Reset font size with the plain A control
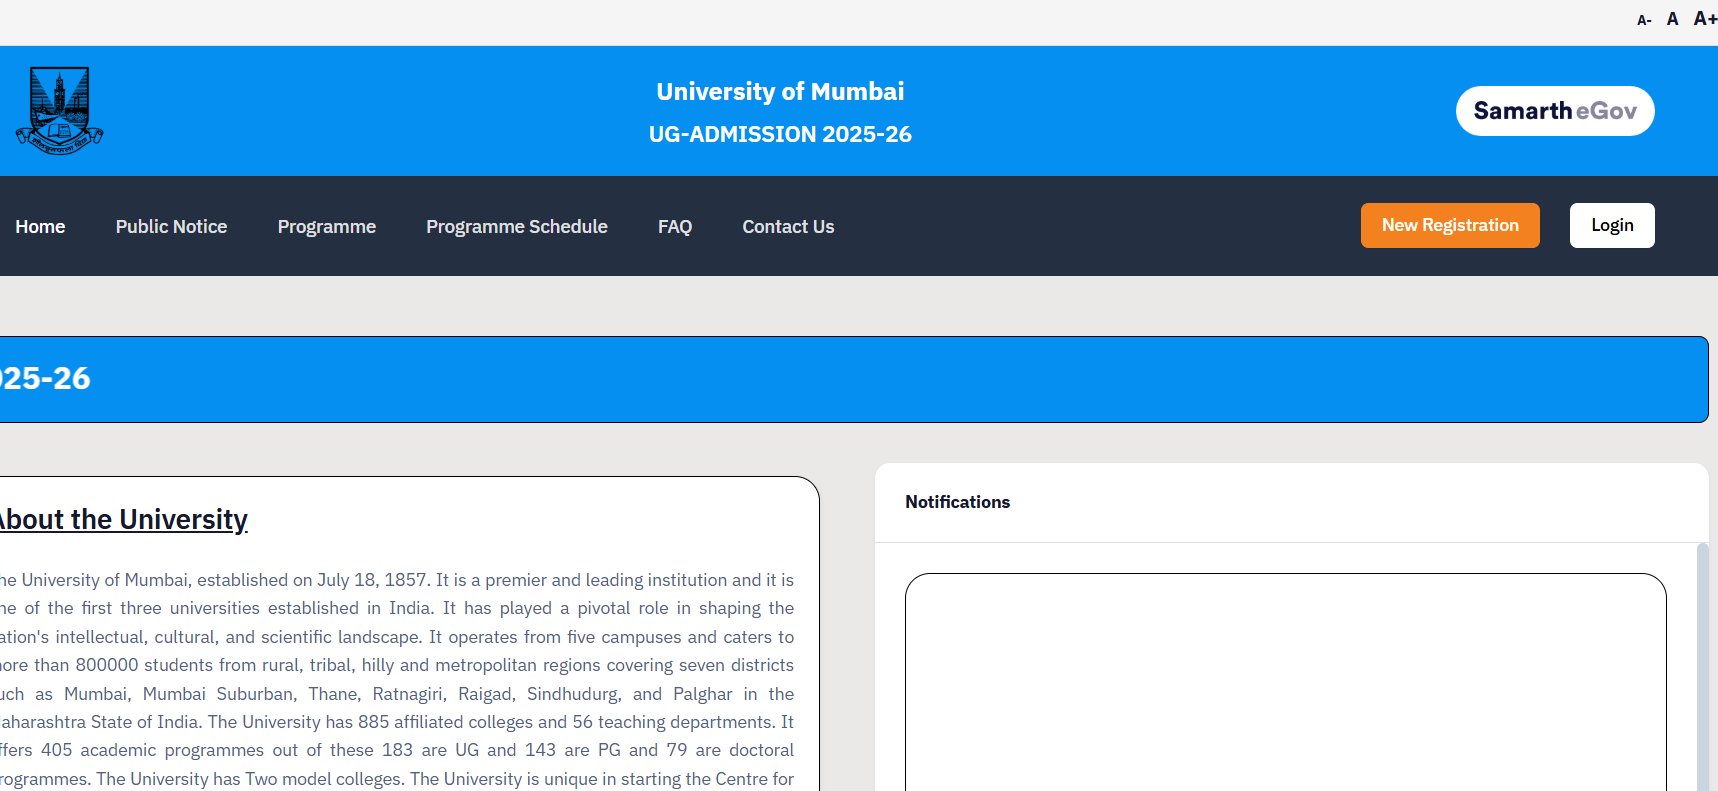 [1672, 19]
